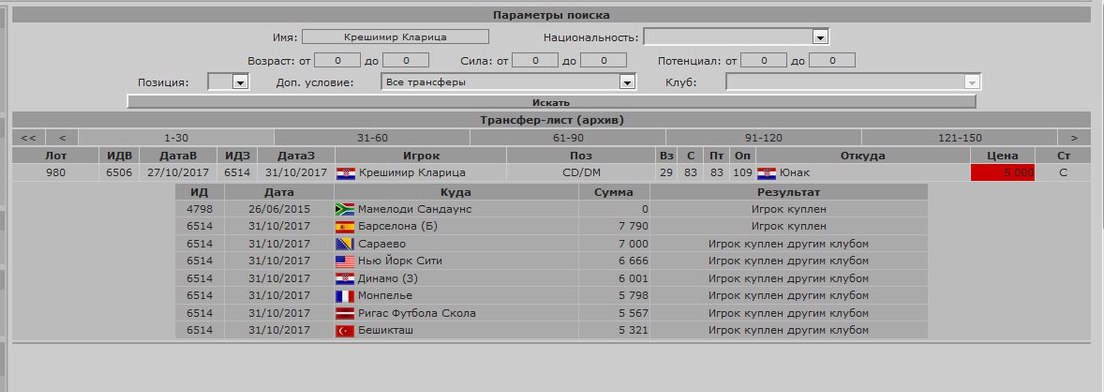Viewport: 1104px width, 392px height.
Task: Click the Потенциал от field
Action: pos(764,61)
